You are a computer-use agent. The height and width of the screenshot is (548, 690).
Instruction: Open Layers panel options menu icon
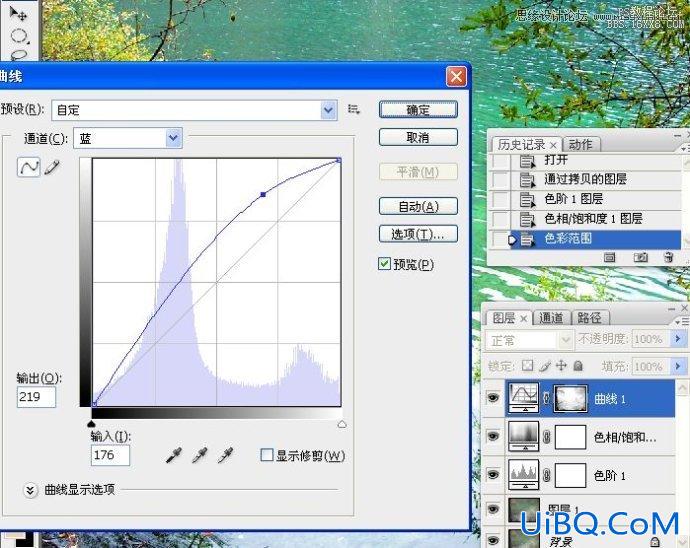coord(683,323)
